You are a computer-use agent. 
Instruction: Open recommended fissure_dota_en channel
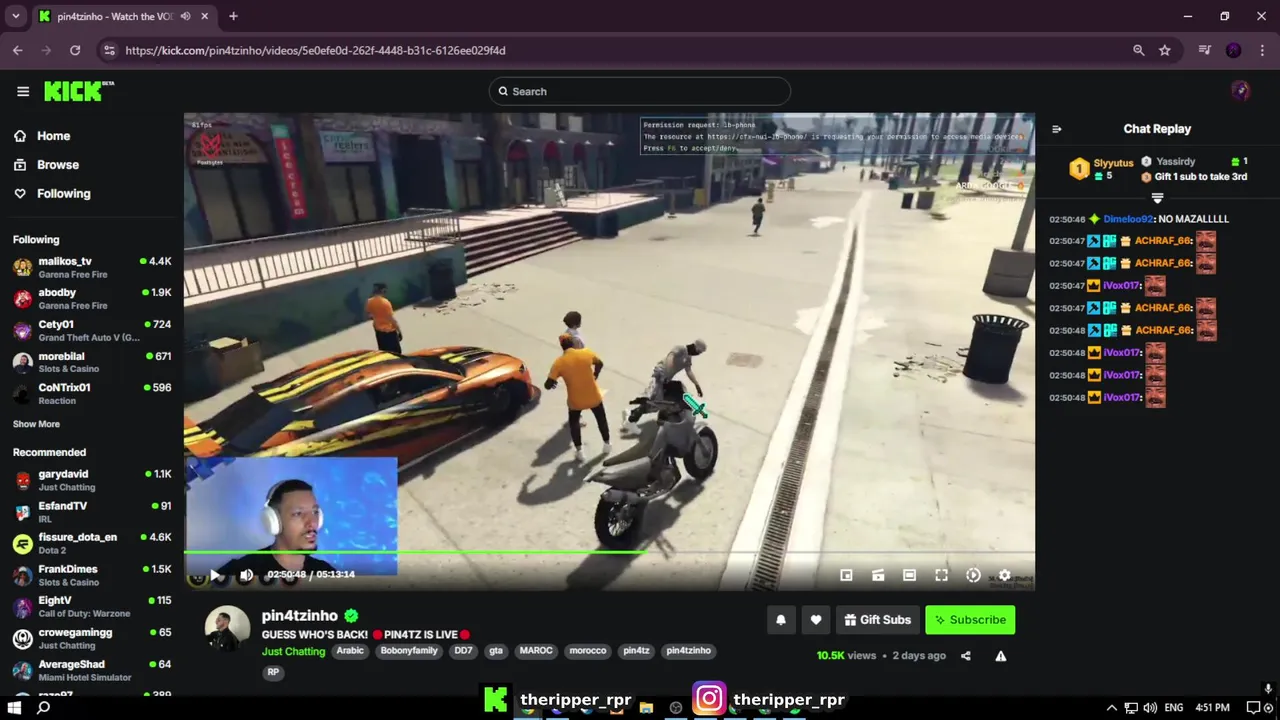click(x=92, y=543)
